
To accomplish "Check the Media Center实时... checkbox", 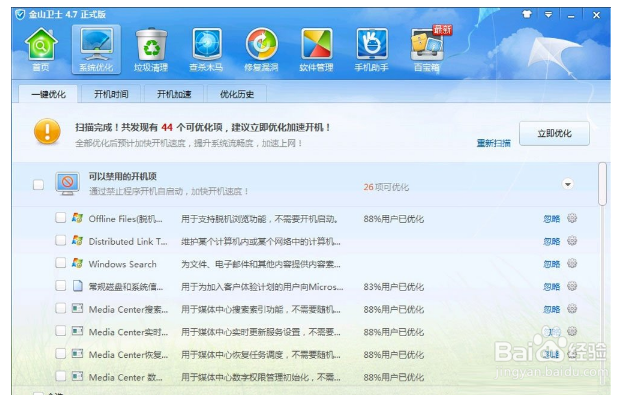I will coord(60,331).
